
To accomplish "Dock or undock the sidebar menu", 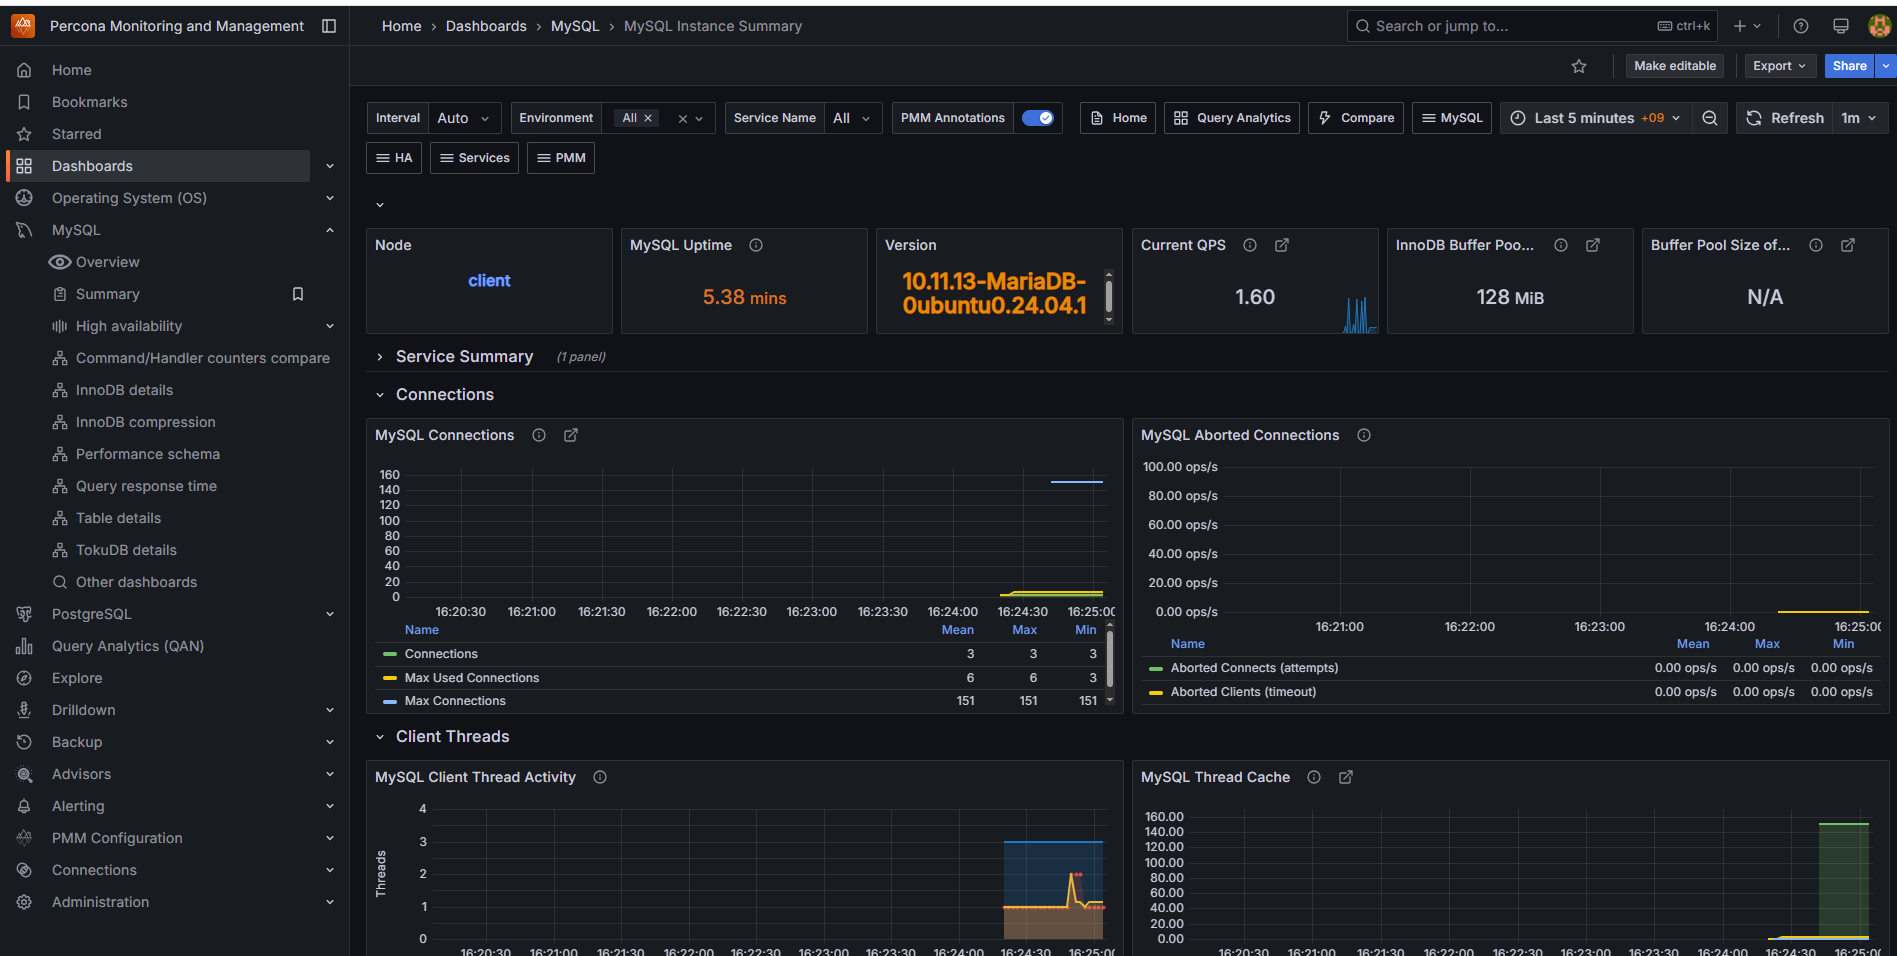I will [x=329, y=26].
